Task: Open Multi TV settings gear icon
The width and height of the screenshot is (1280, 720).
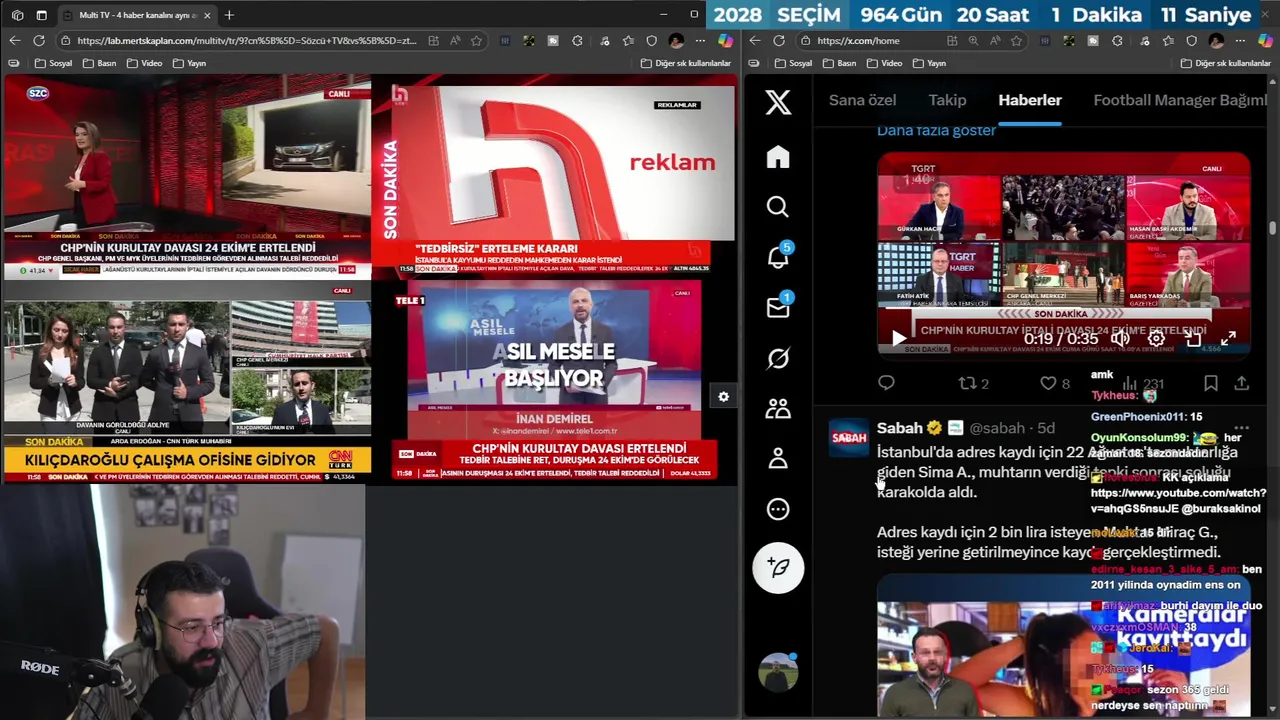Action: point(723,397)
